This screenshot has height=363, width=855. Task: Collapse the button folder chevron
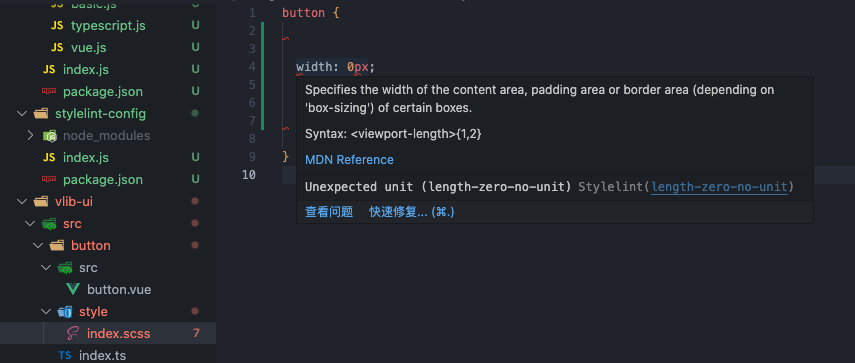tap(38, 245)
